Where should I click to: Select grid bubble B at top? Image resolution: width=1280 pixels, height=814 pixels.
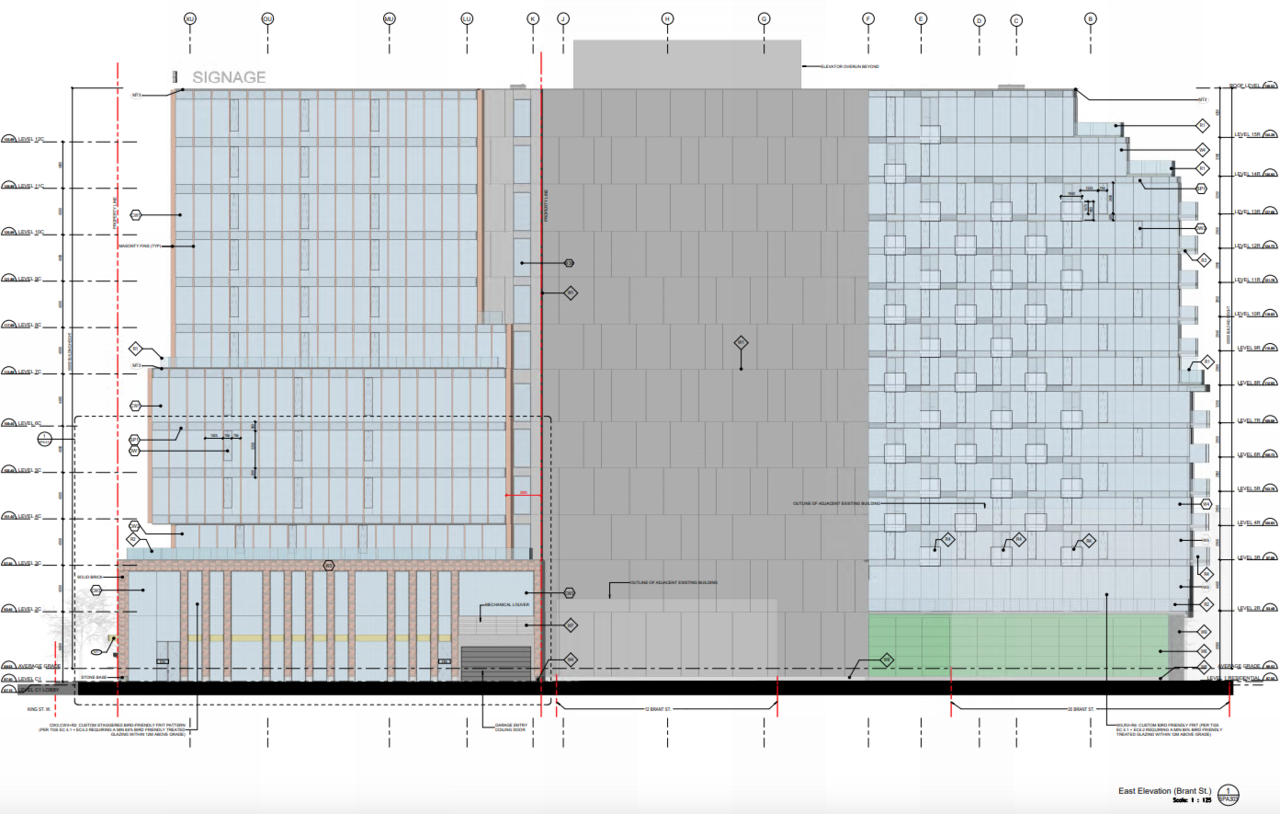1091,19
